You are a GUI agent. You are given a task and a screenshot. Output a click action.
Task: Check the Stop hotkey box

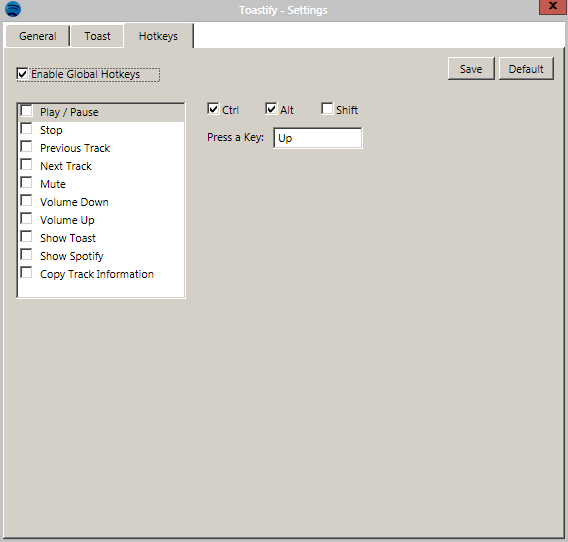point(26,129)
